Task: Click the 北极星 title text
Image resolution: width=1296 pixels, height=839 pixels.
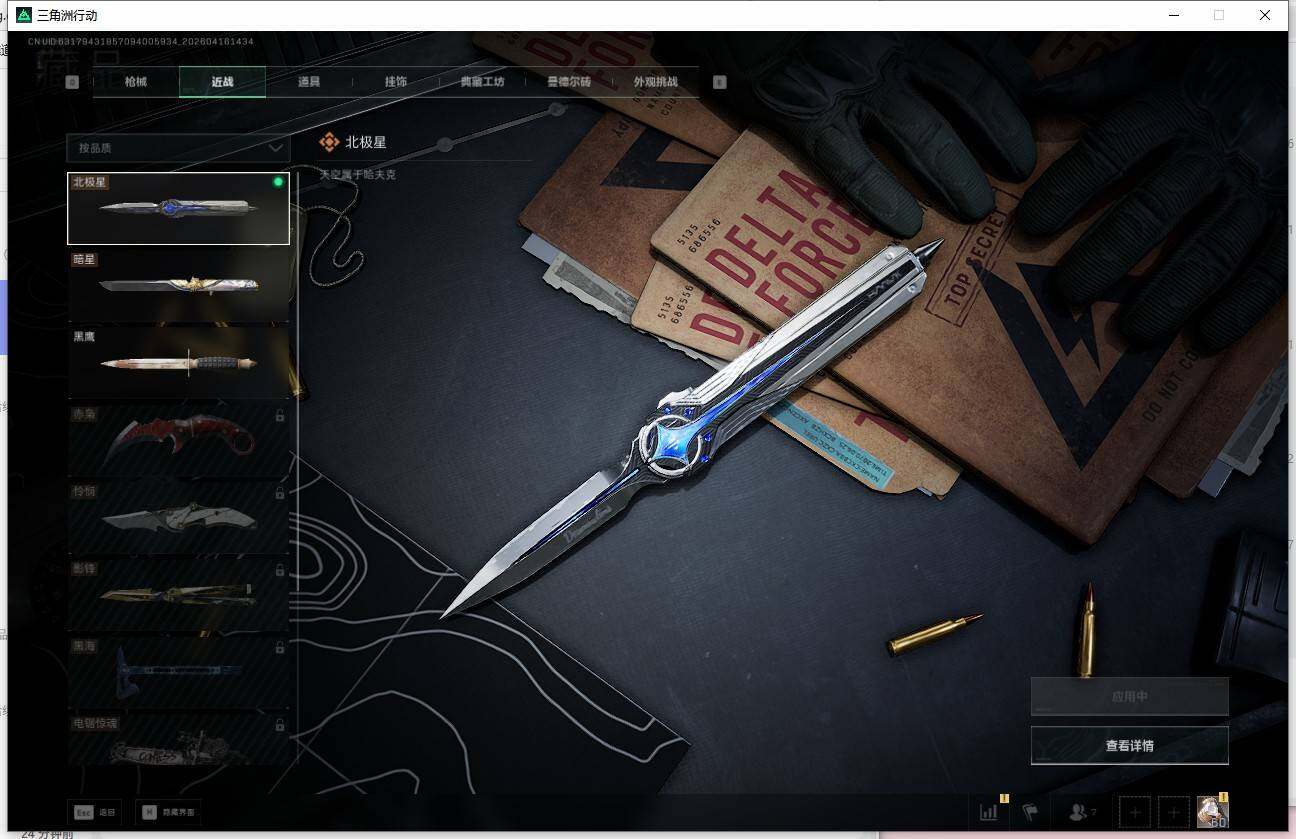Action: tap(366, 142)
